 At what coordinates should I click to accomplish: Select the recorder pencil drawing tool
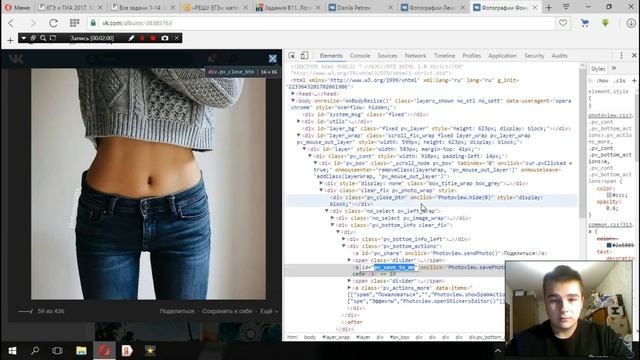coord(131,38)
